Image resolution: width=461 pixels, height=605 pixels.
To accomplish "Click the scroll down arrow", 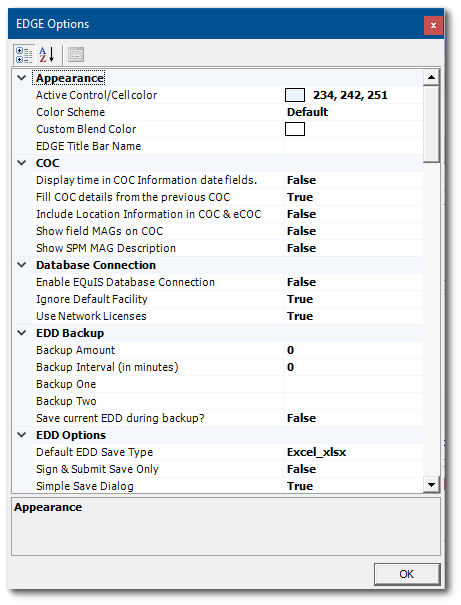I will pyautogui.click(x=431, y=485).
